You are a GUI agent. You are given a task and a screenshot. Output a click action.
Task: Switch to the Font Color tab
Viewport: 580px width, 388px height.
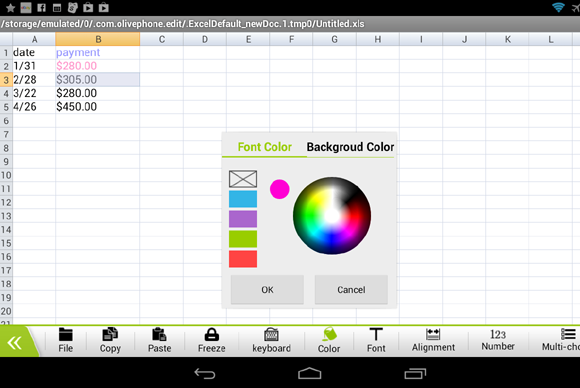coord(264,147)
